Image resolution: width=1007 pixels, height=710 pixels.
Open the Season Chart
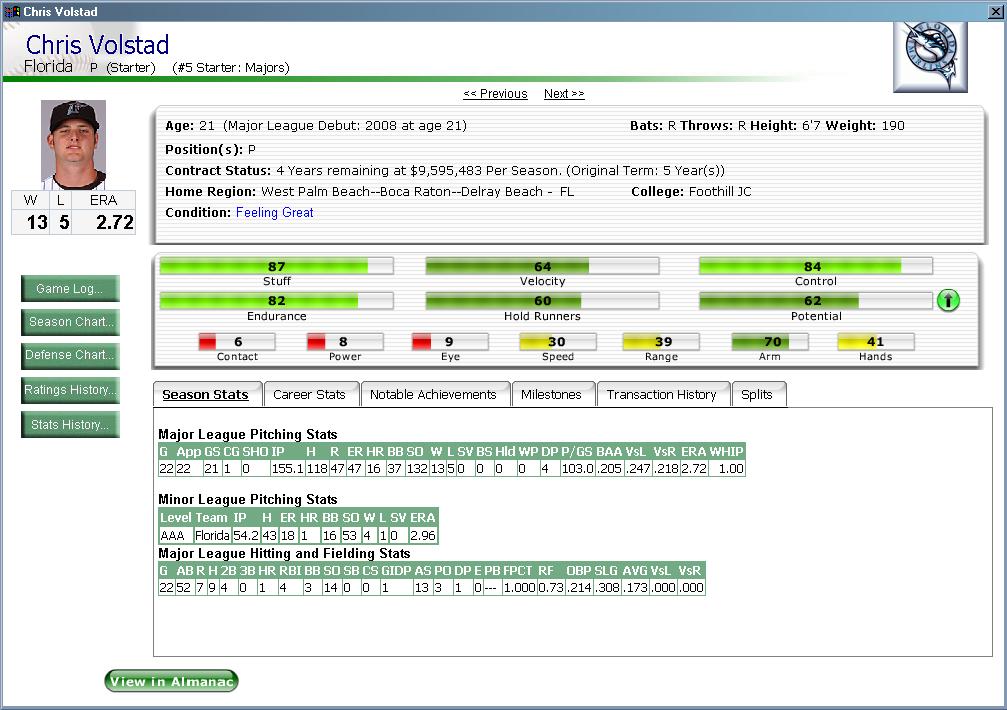70,322
